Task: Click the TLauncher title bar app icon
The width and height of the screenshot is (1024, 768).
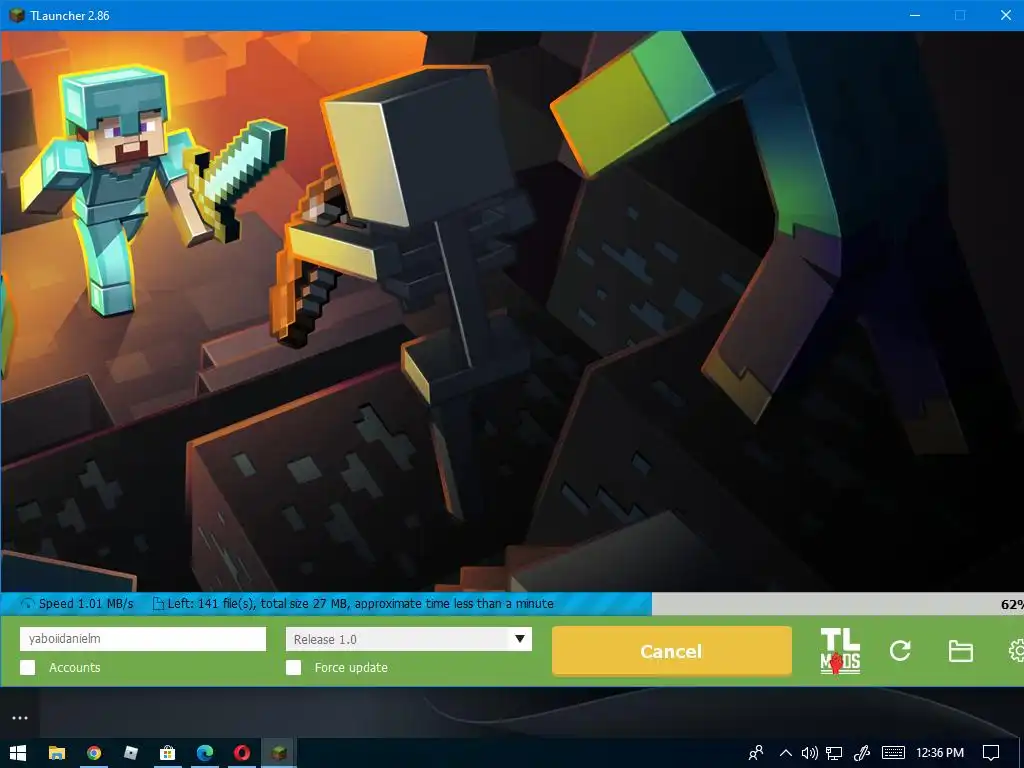Action: pos(16,15)
